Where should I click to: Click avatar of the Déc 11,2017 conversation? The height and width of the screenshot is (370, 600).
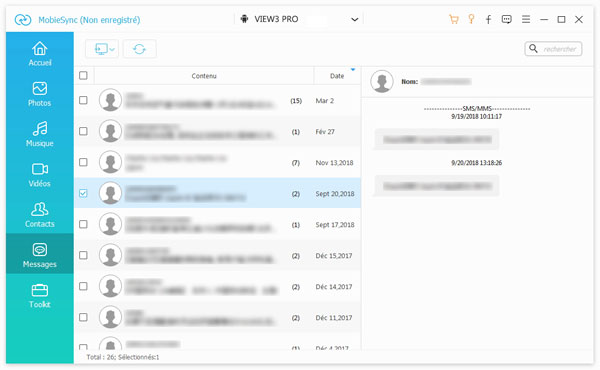click(110, 317)
